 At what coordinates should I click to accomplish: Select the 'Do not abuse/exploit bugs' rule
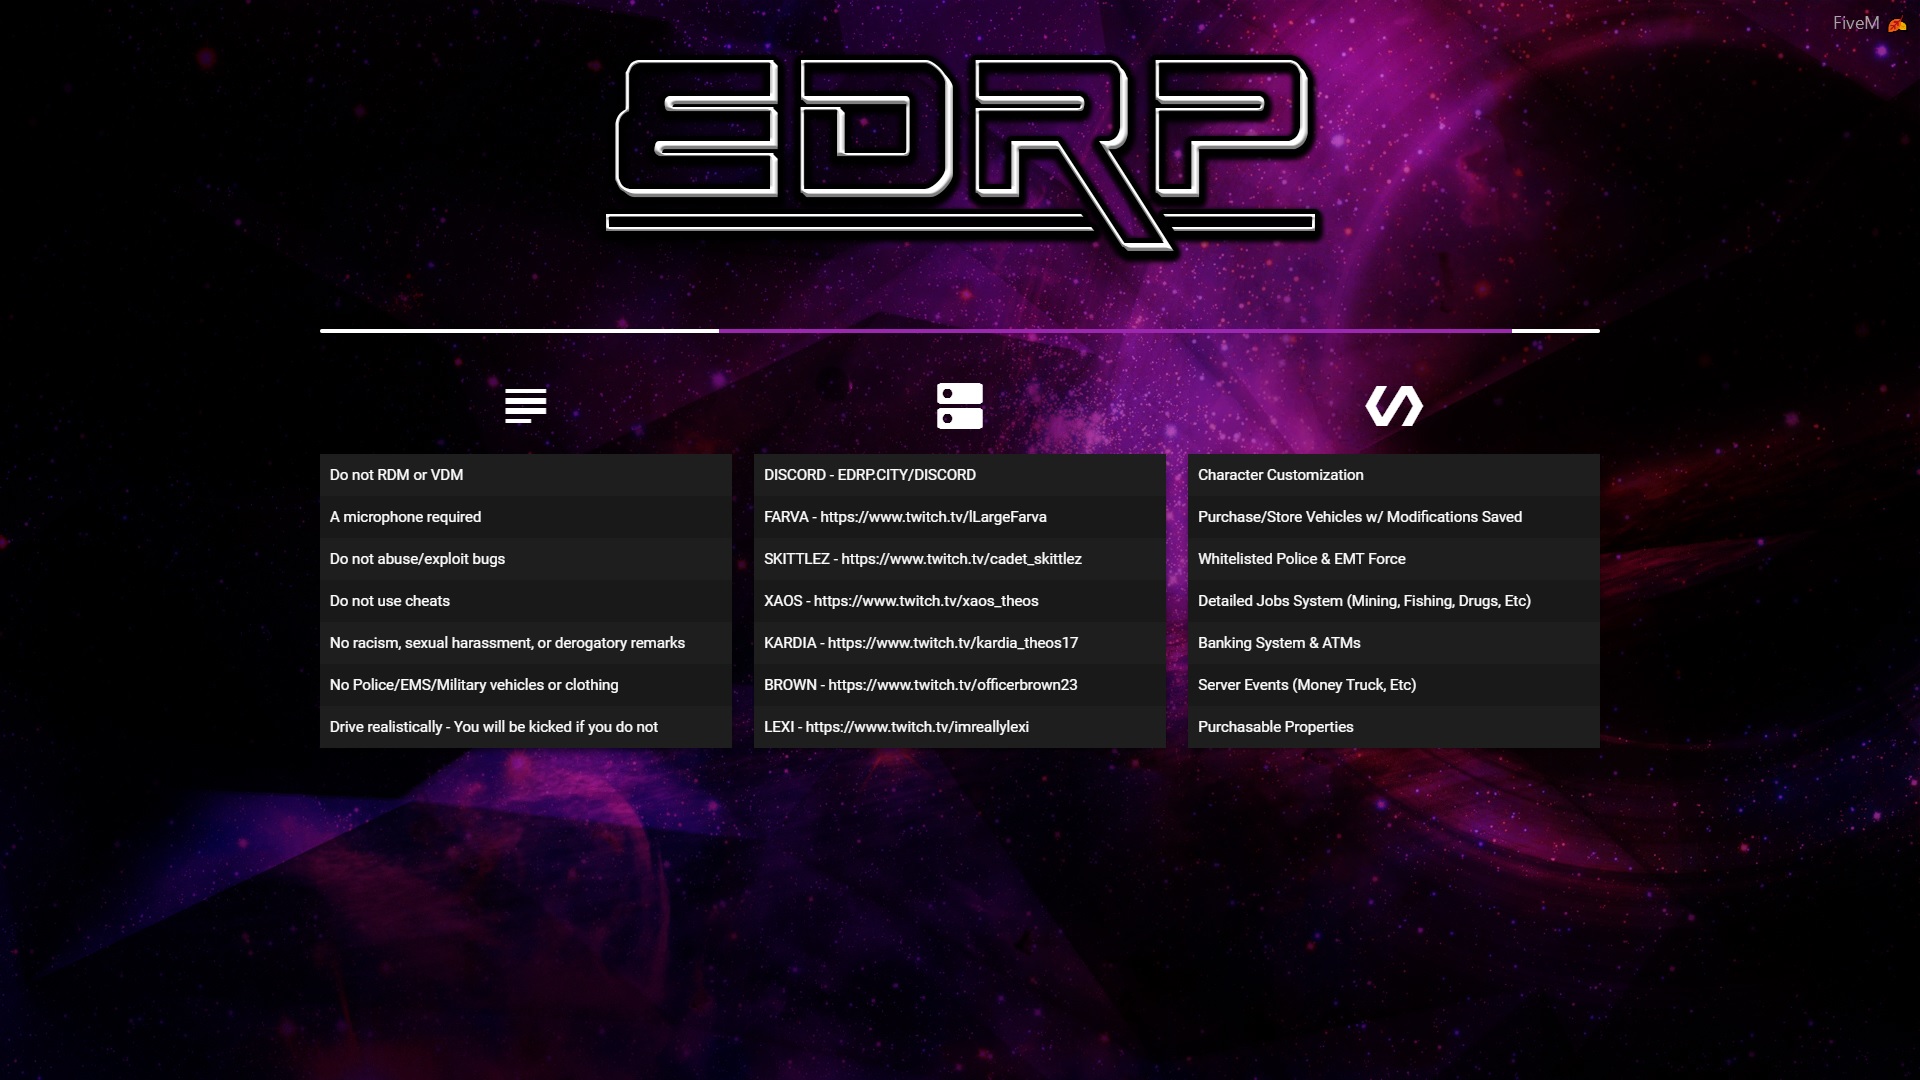(x=526, y=559)
